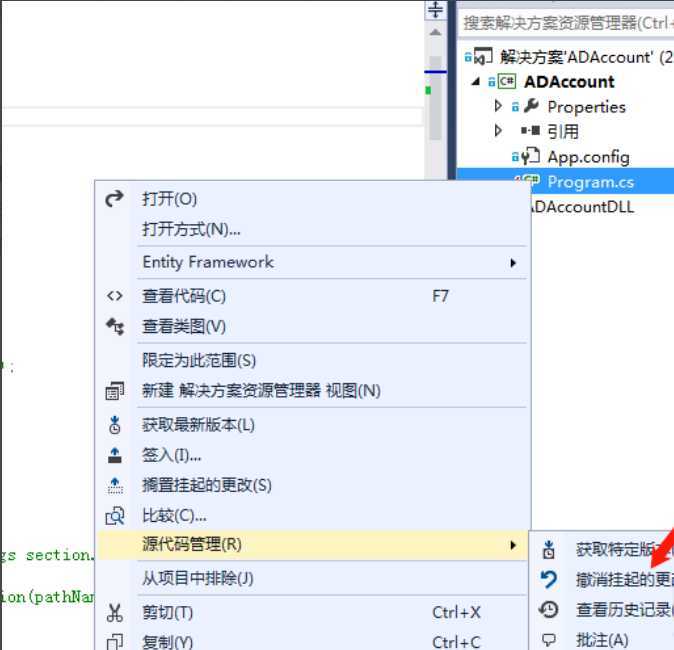Click the Open (打开) arrow icon

pos(114,199)
